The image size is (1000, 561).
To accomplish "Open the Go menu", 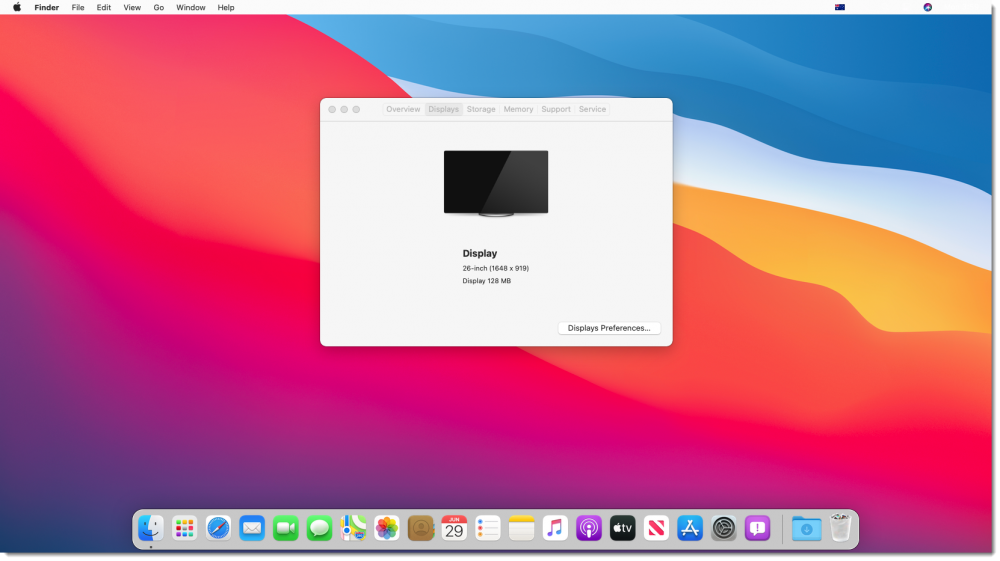I will 159,8.
